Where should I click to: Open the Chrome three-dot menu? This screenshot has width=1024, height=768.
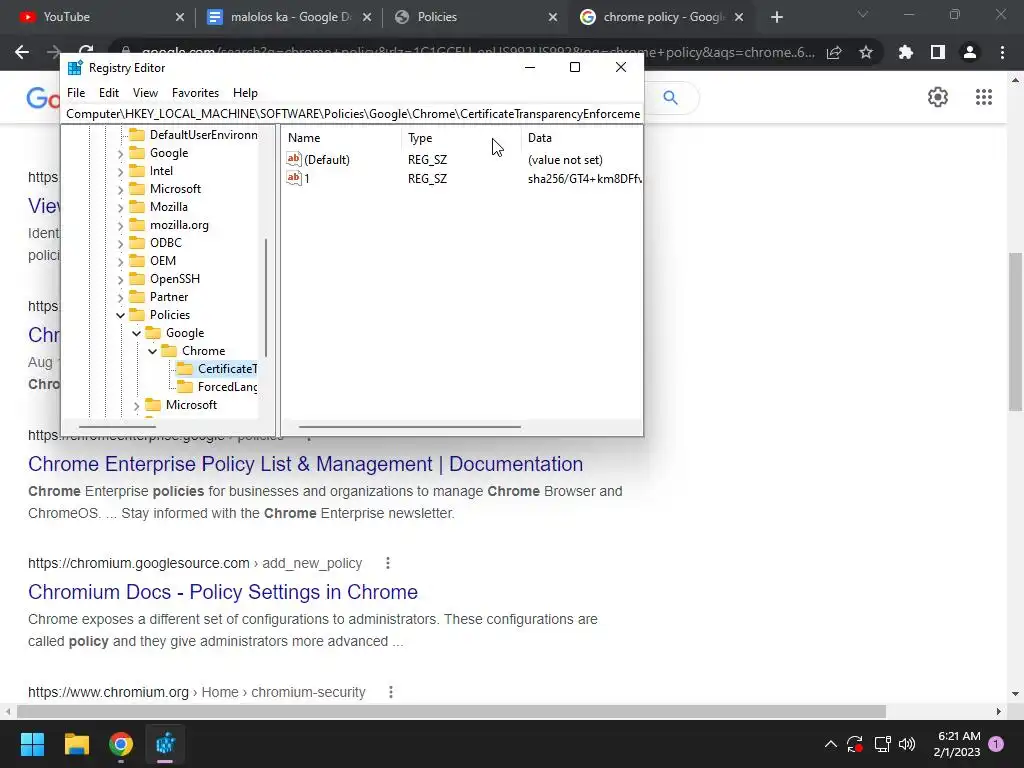pos(1002,52)
